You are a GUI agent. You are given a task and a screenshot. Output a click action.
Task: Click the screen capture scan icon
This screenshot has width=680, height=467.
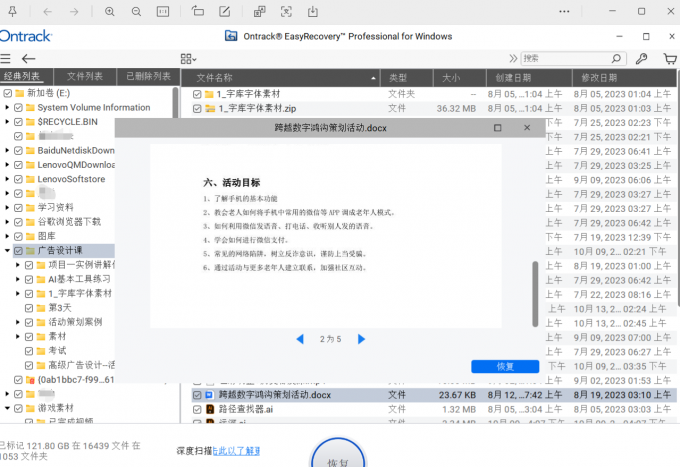point(286,12)
